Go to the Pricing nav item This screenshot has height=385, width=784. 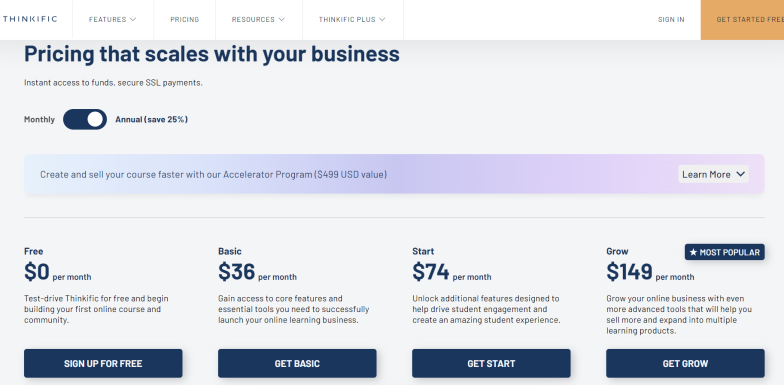click(184, 20)
